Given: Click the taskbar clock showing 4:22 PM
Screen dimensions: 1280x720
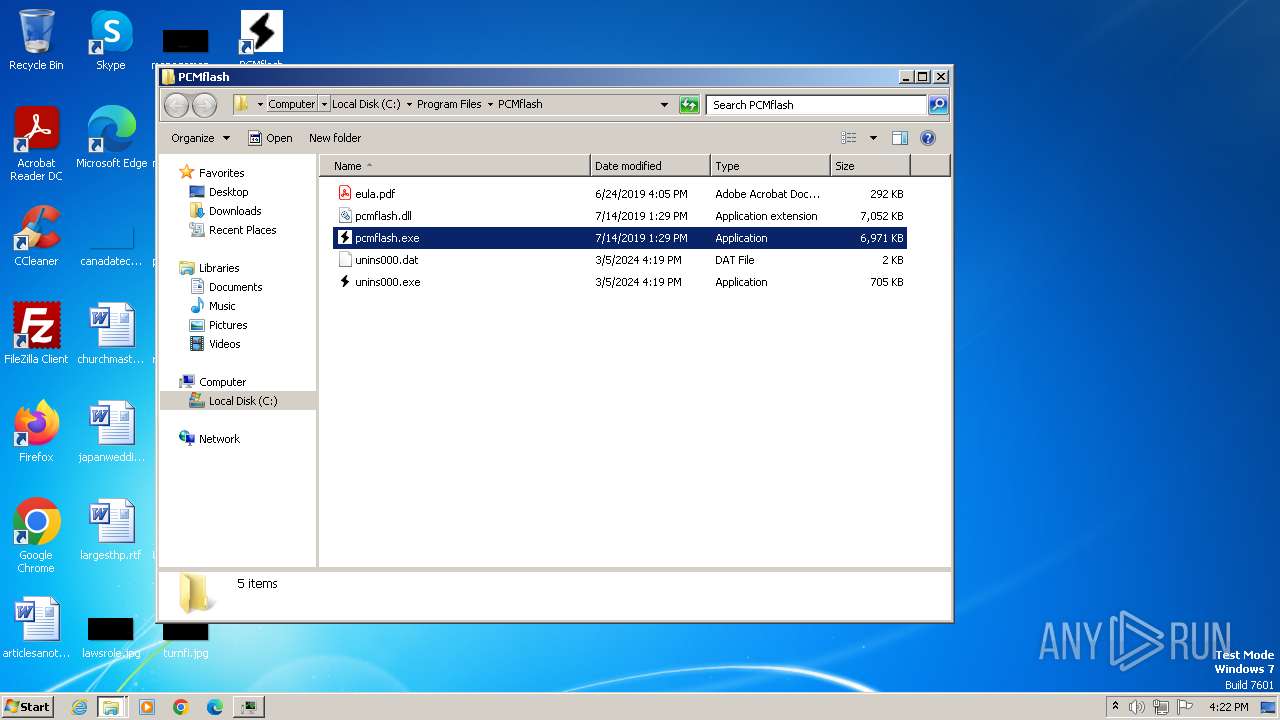Looking at the screenshot, I should point(1229,707).
